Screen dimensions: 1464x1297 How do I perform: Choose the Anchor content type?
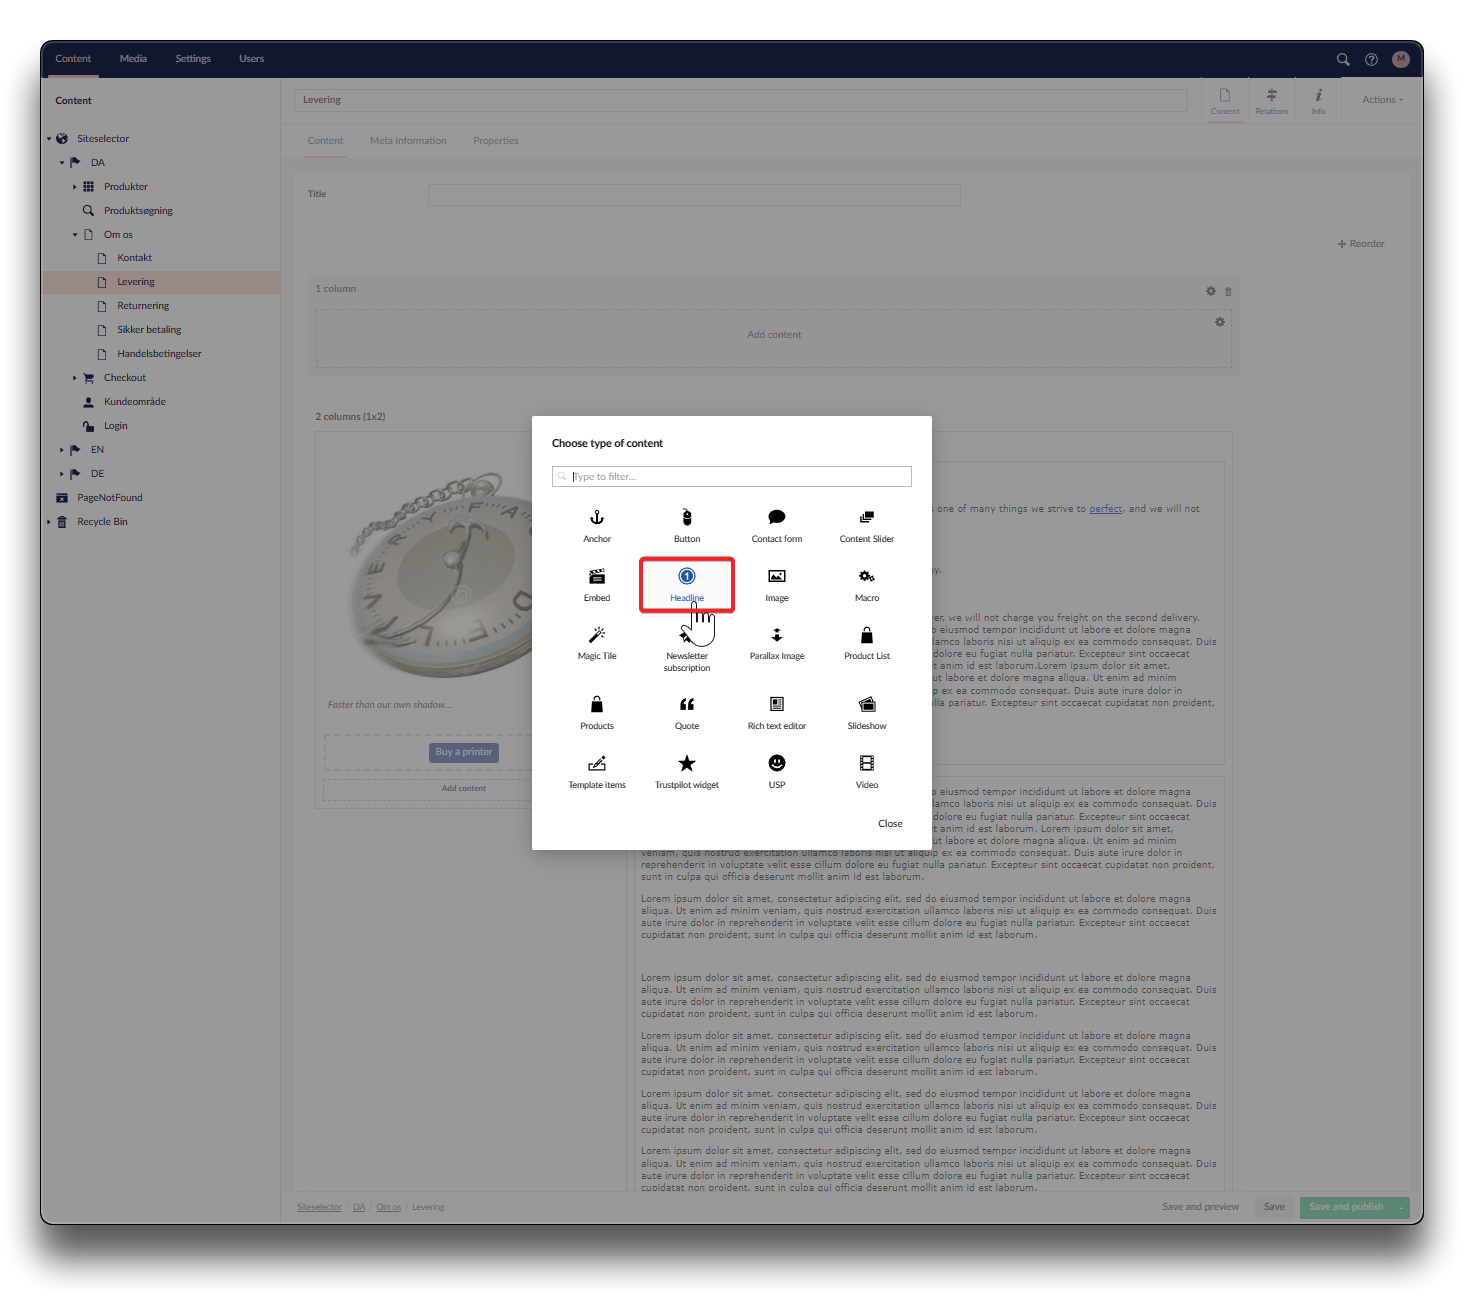point(597,525)
